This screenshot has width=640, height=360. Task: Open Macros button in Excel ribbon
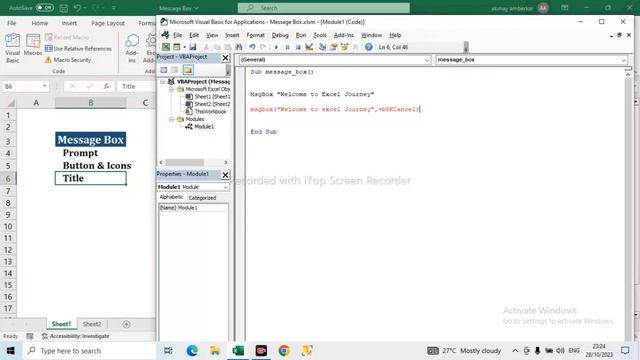(x=33, y=45)
